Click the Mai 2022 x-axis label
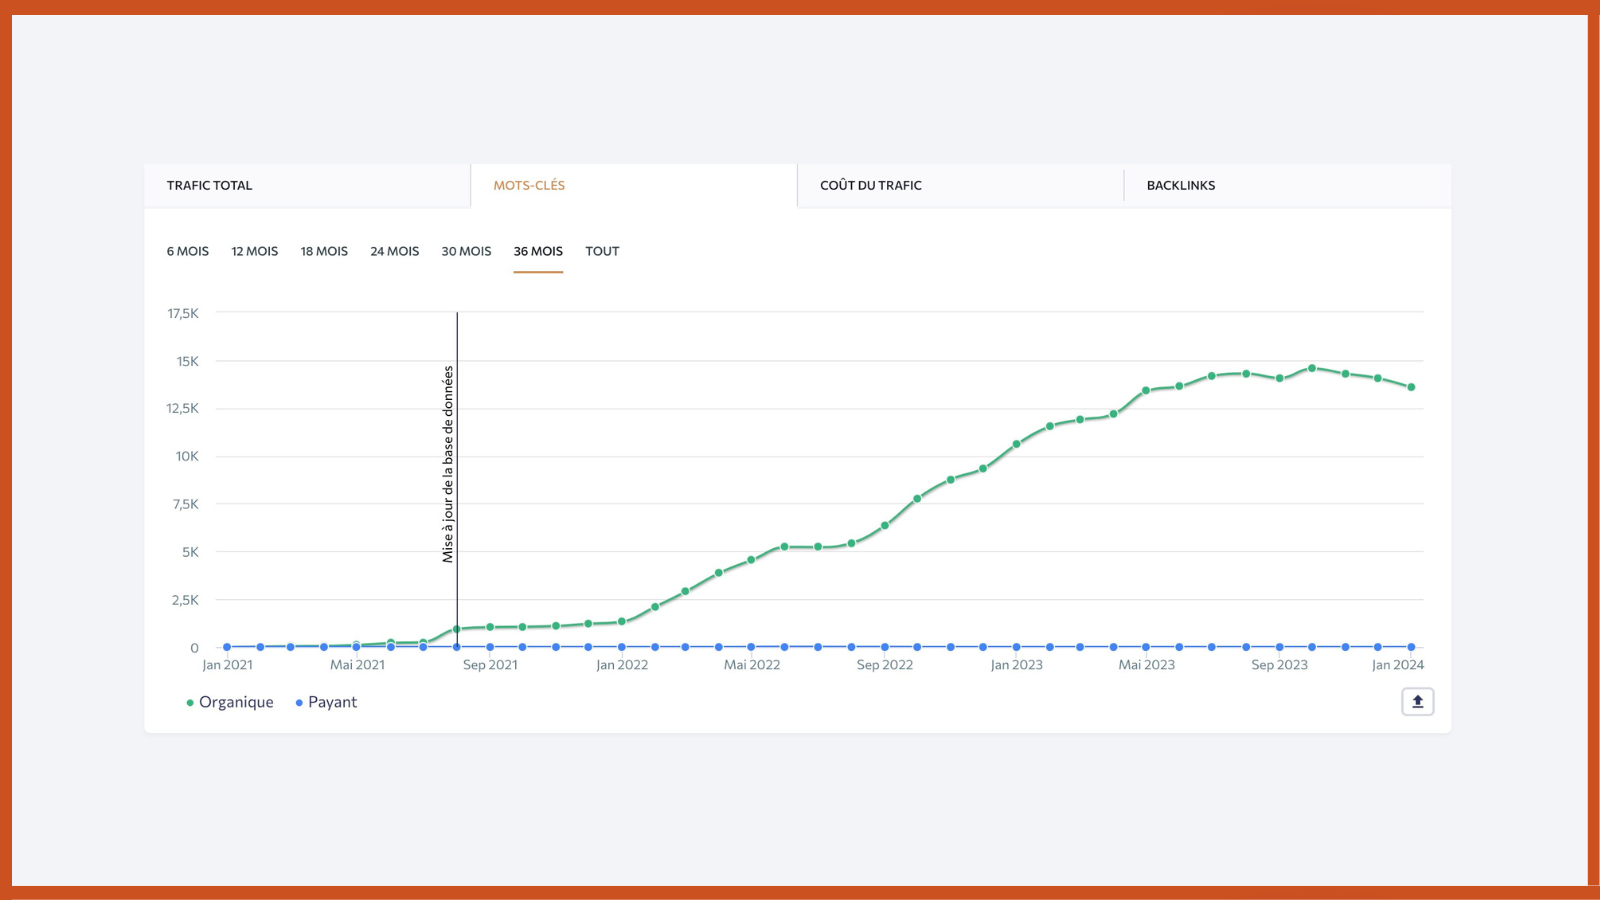This screenshot has width=1600, height=900. click(752, 665)
